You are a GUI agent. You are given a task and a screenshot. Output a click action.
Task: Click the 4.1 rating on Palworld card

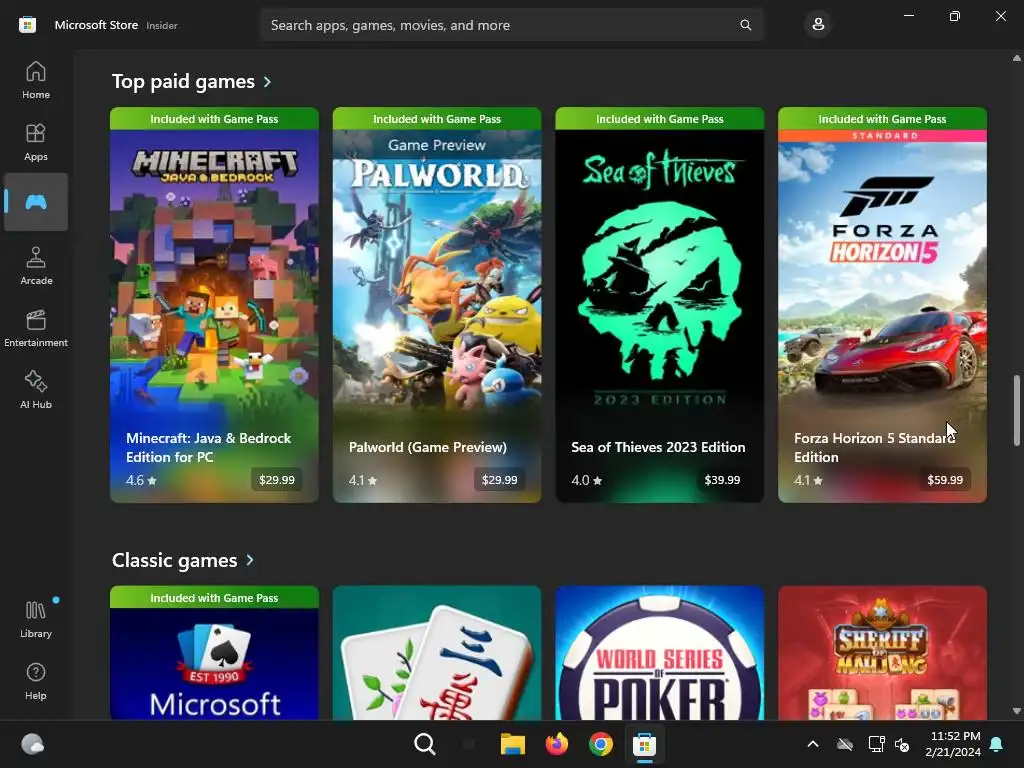[363, 481]
